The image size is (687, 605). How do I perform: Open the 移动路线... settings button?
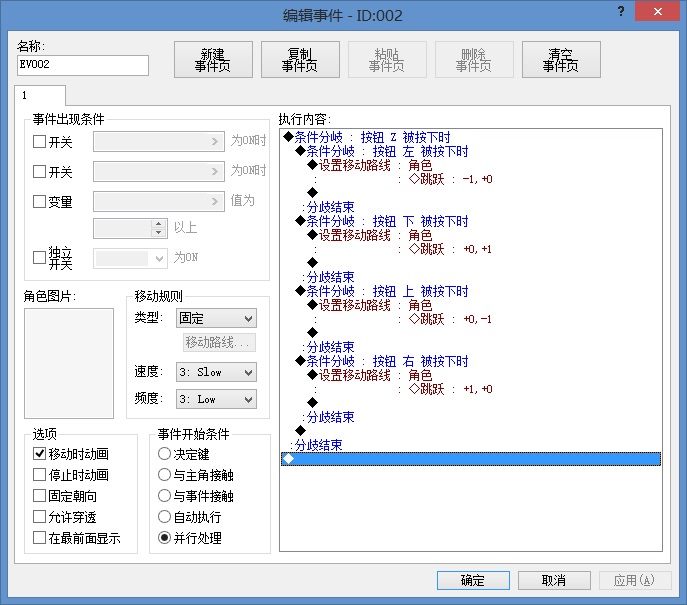click(219, 342)
